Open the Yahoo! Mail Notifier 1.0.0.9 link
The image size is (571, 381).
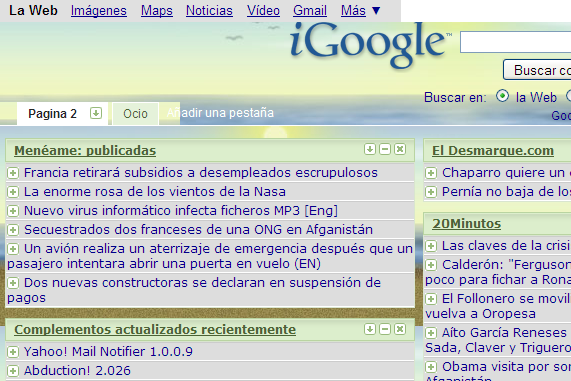click(x=108, y=351)
